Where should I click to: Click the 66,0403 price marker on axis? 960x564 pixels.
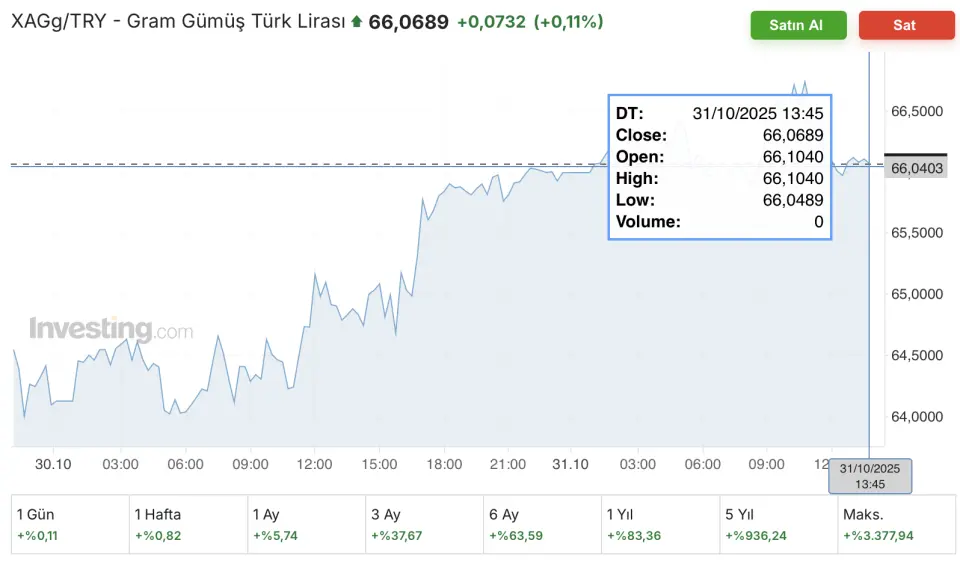pyautogui.click(x=916, y=168)
